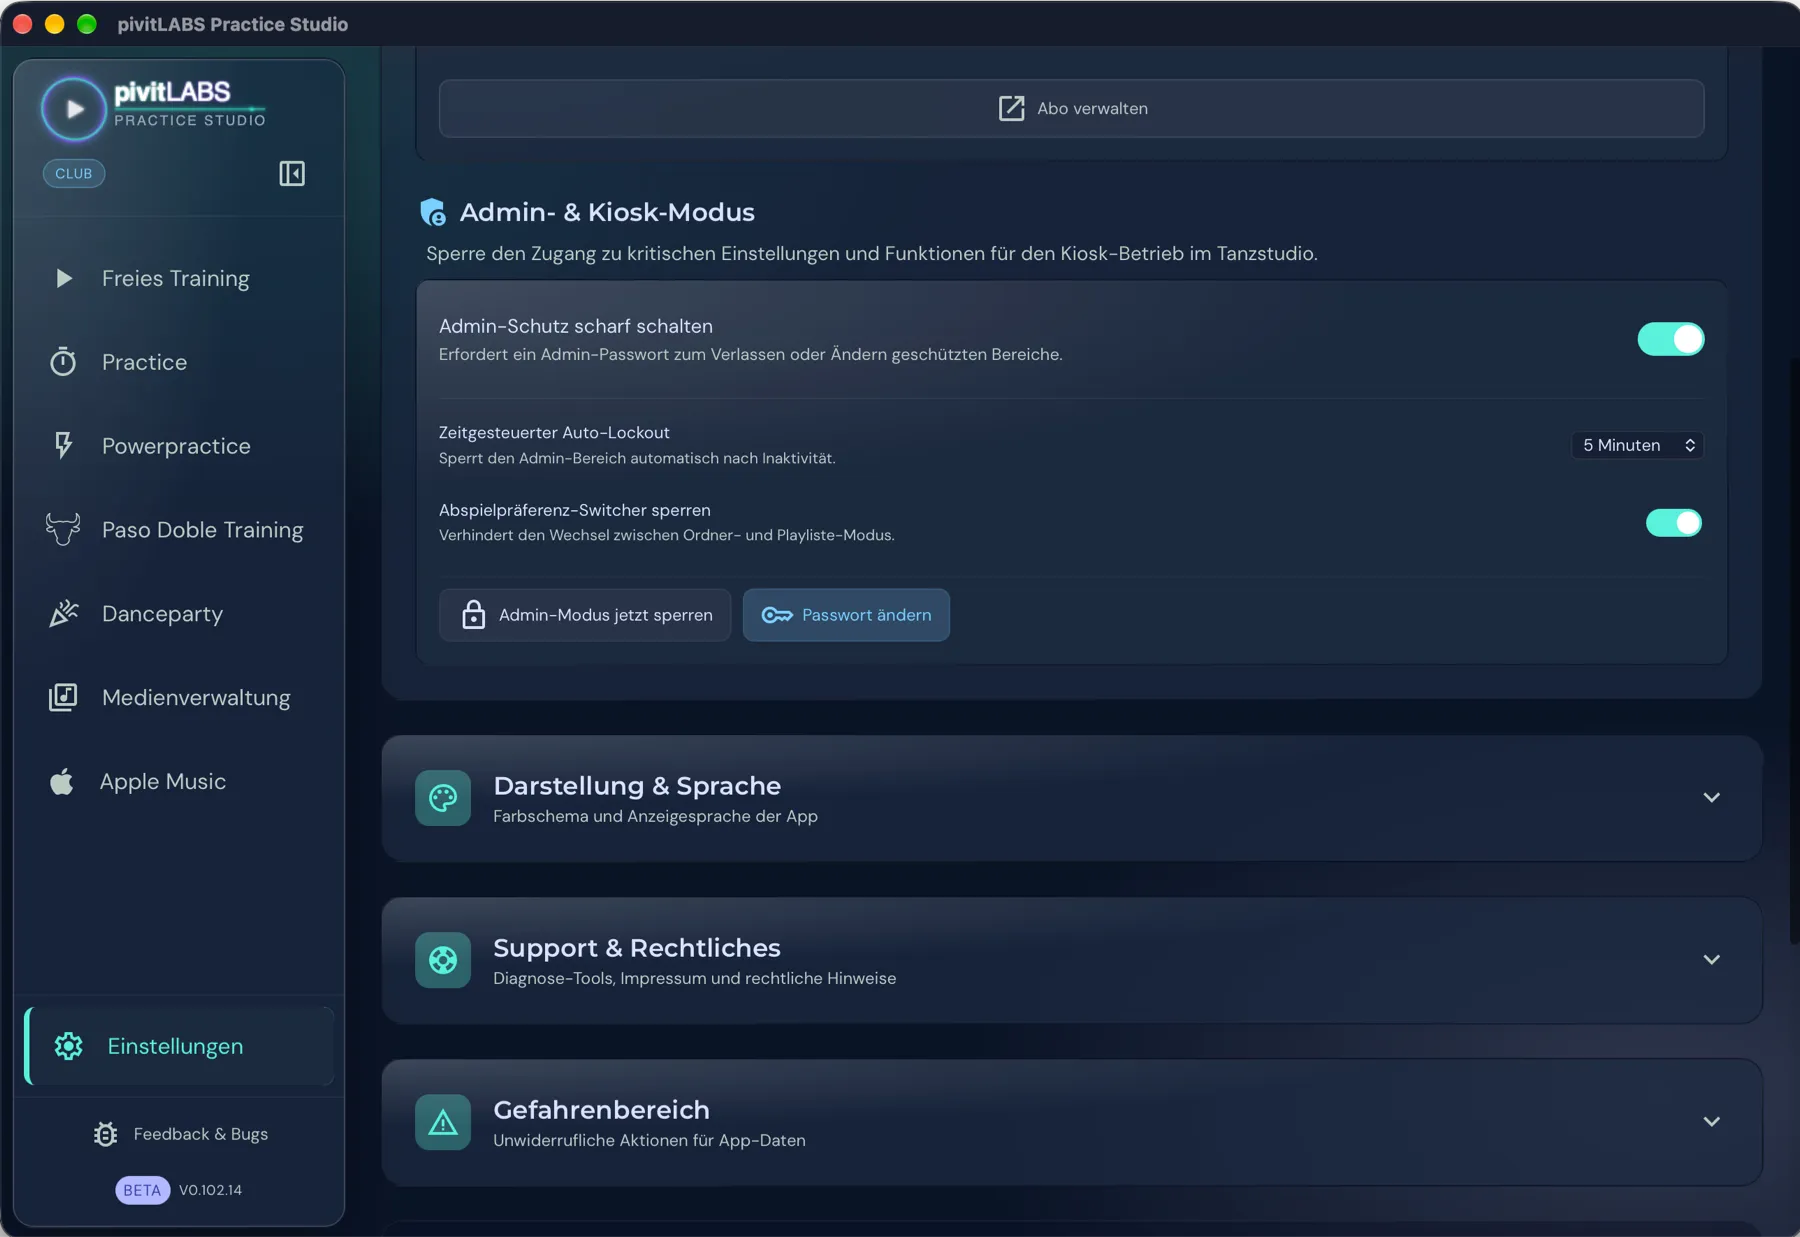Click the Apple Music sidebar label
The image size is (1800, 1237).
coord(163,781)
